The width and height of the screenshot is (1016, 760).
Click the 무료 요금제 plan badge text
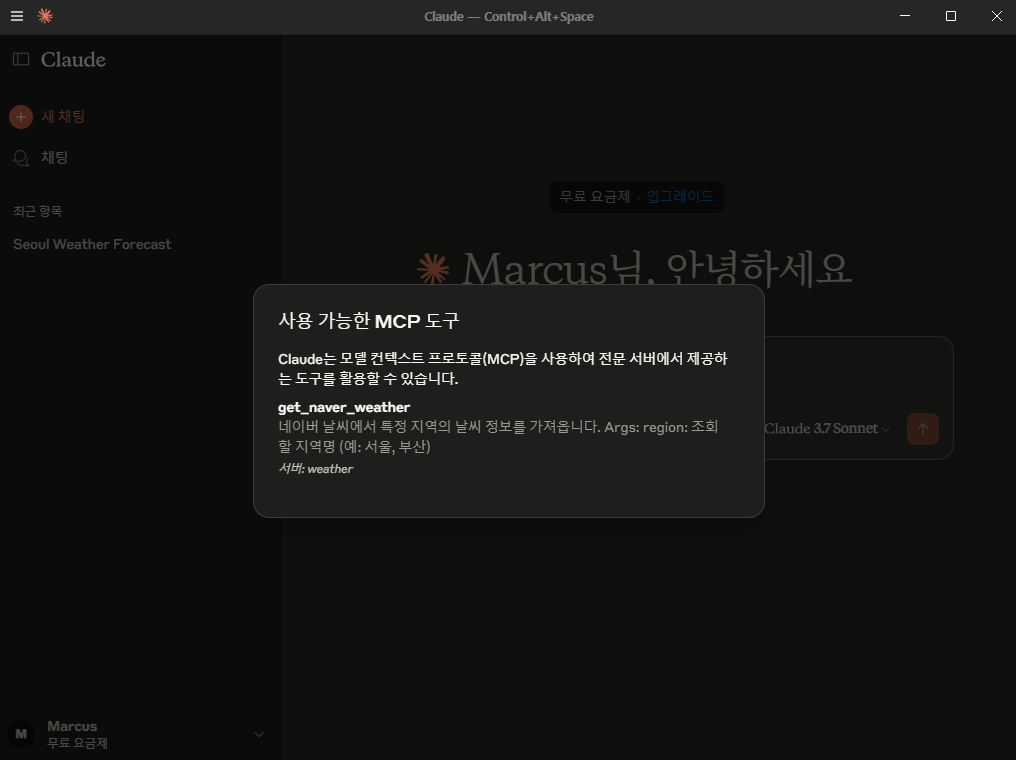coord(595,196)
